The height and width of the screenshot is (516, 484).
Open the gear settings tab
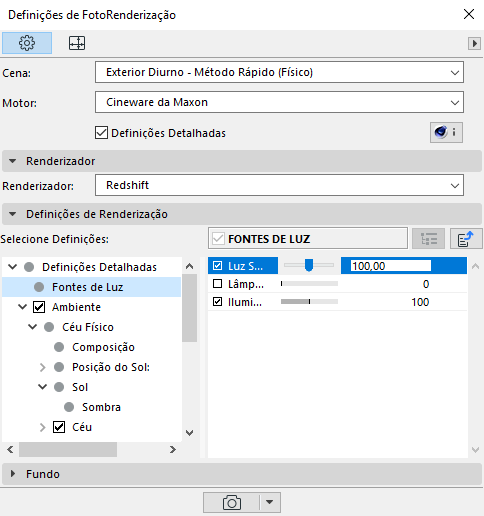pos(27,43)
